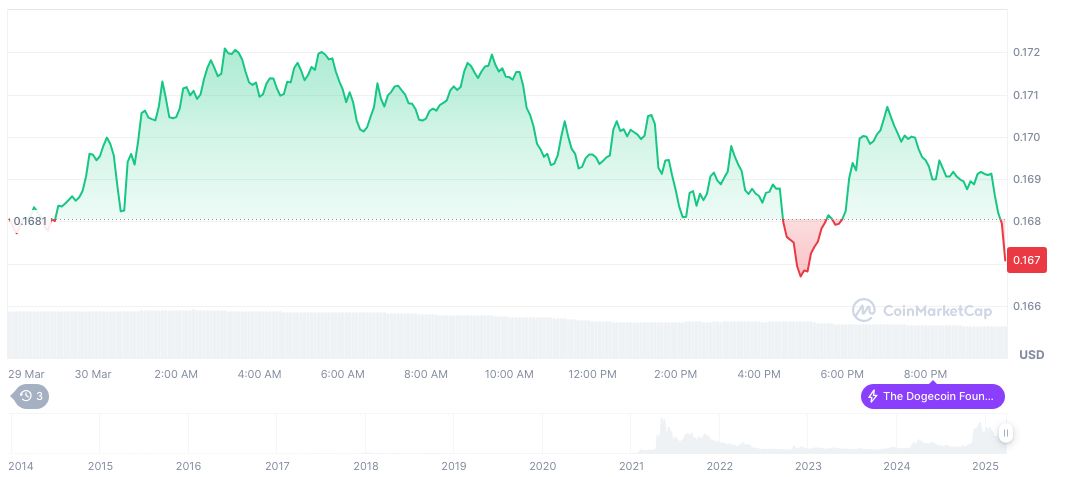
Task: Click 2021 on the historical timeline navigator
Action: click(x=631, y=466)
